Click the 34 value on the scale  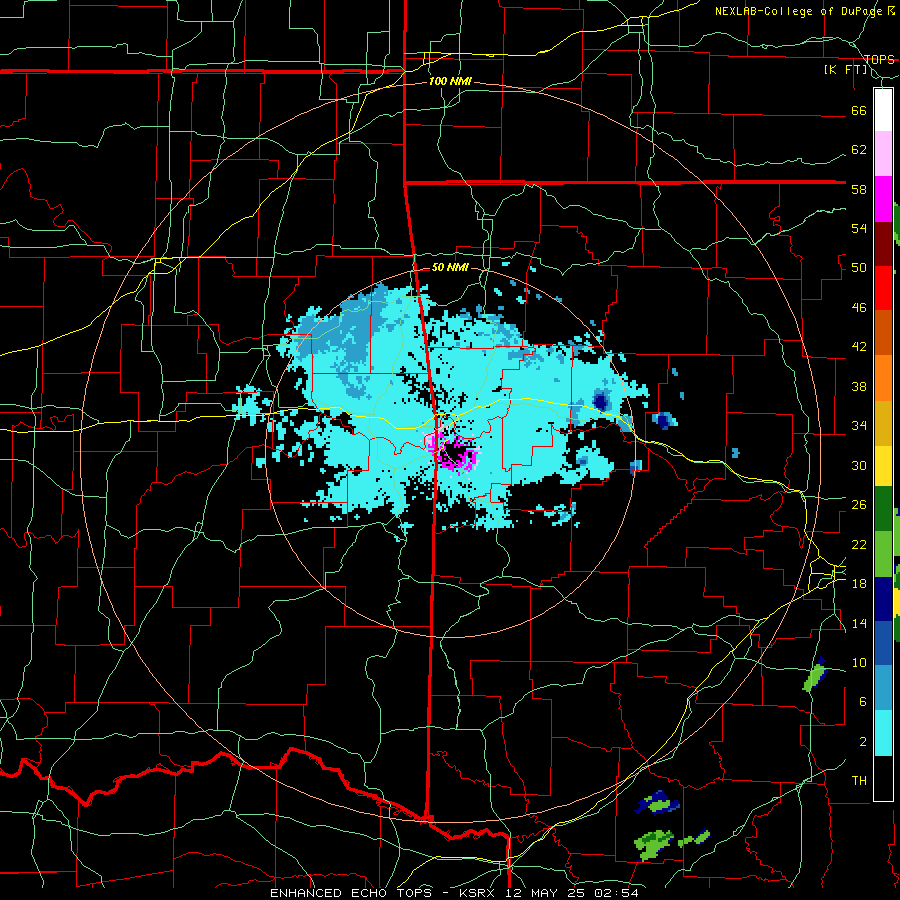pyautogui.click(x=859, y=426)
